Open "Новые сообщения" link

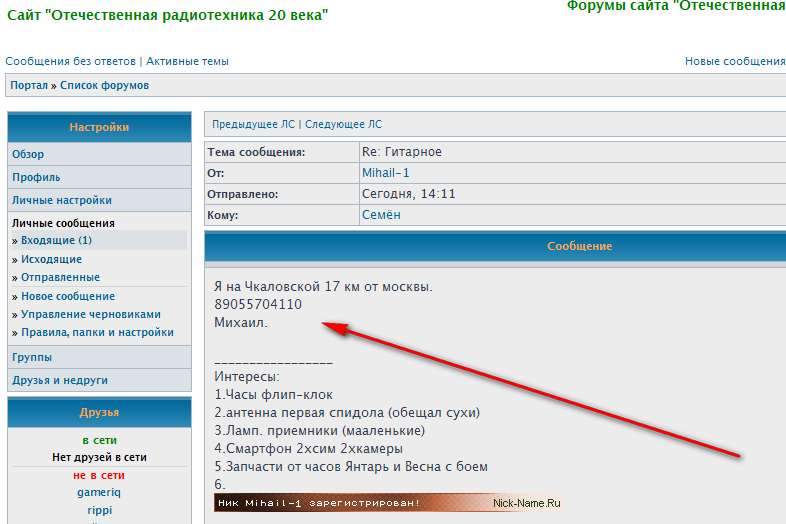(735, 61)
